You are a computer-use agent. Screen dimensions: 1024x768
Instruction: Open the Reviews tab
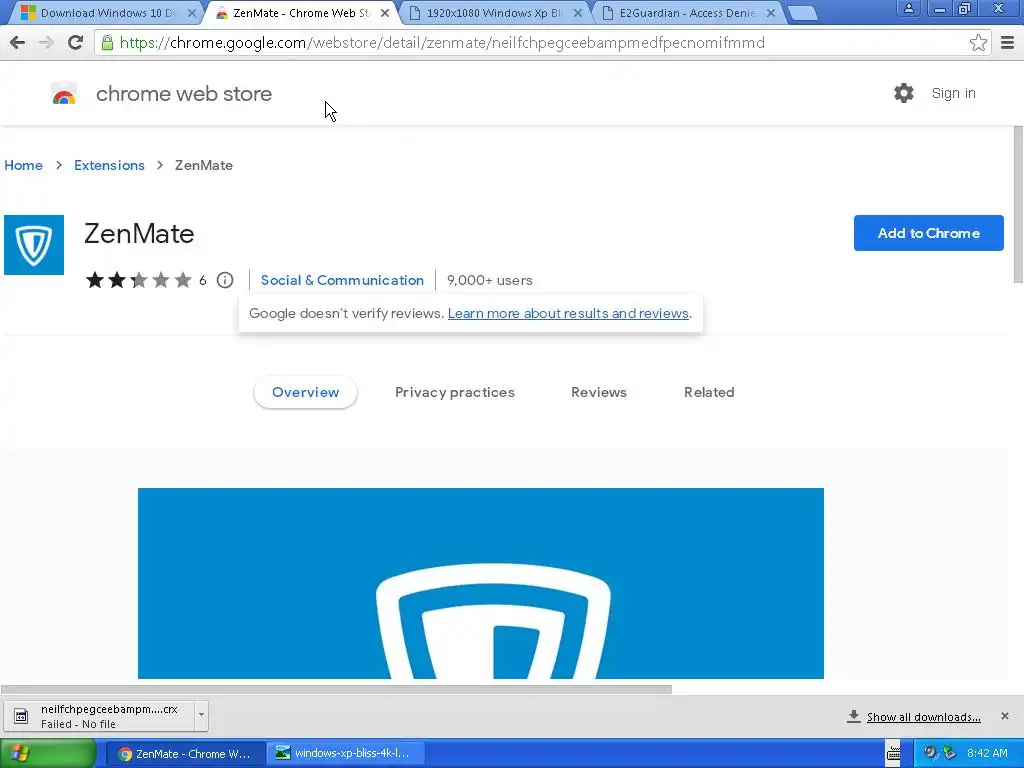click(x=599, y=392)
